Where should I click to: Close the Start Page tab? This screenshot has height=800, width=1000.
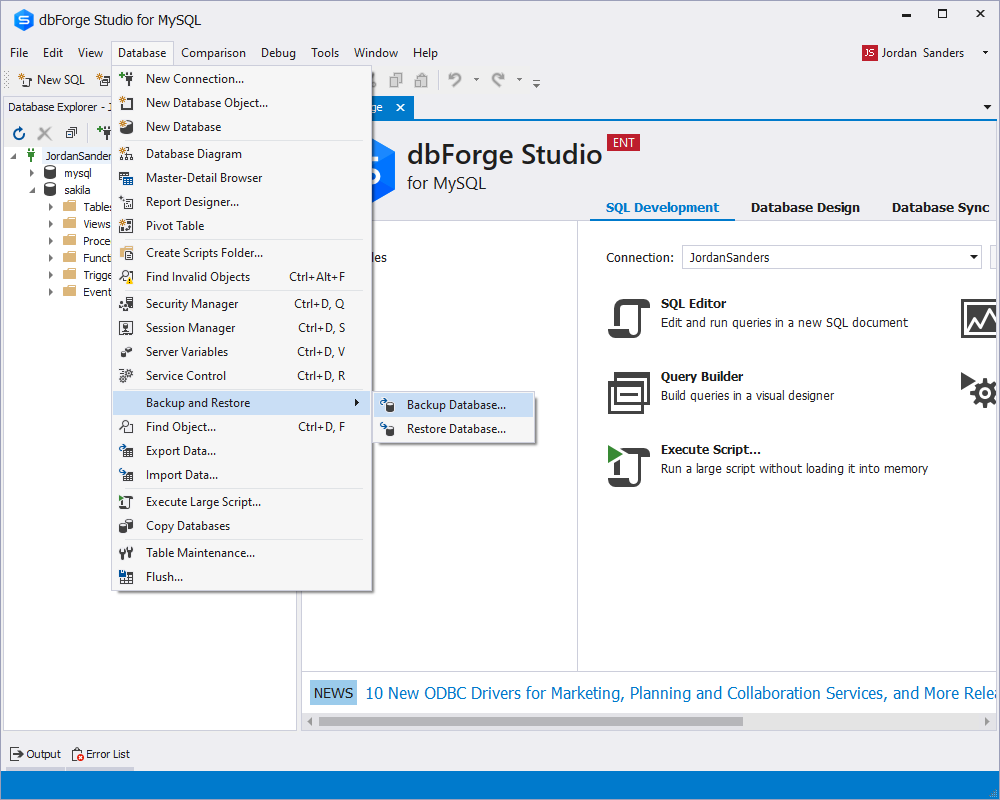[x=401, y=107]
